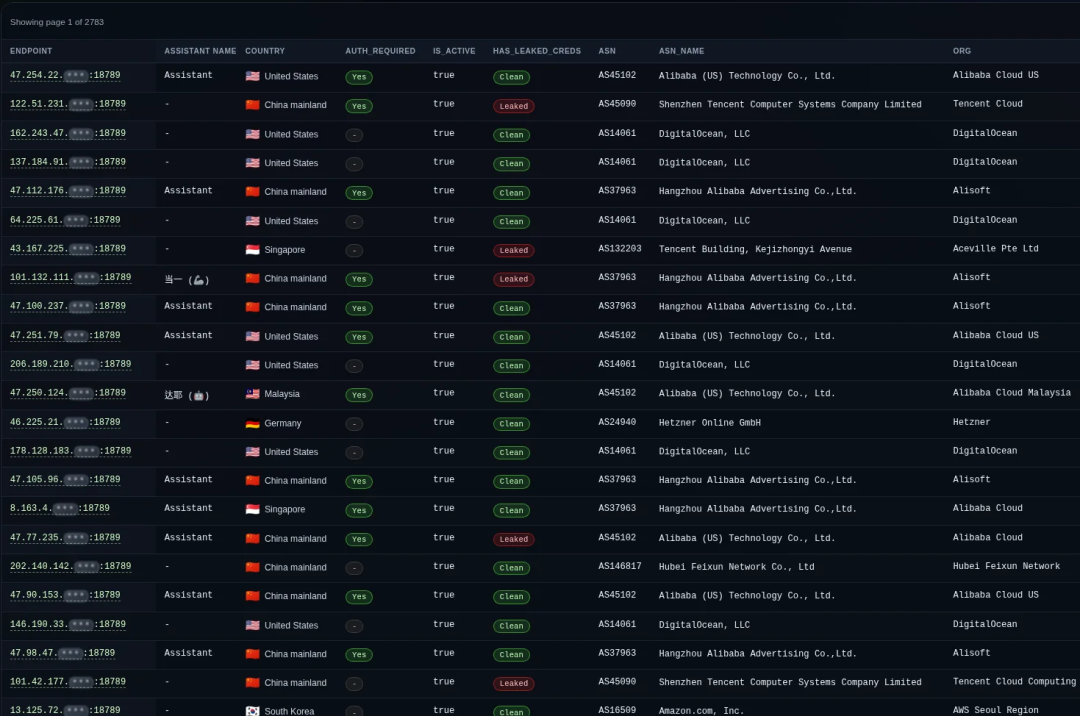Screen dimensions: 1080x716
Task: Select 'Tencent Cloud Computing' org cell
Action: (1014, 681)
